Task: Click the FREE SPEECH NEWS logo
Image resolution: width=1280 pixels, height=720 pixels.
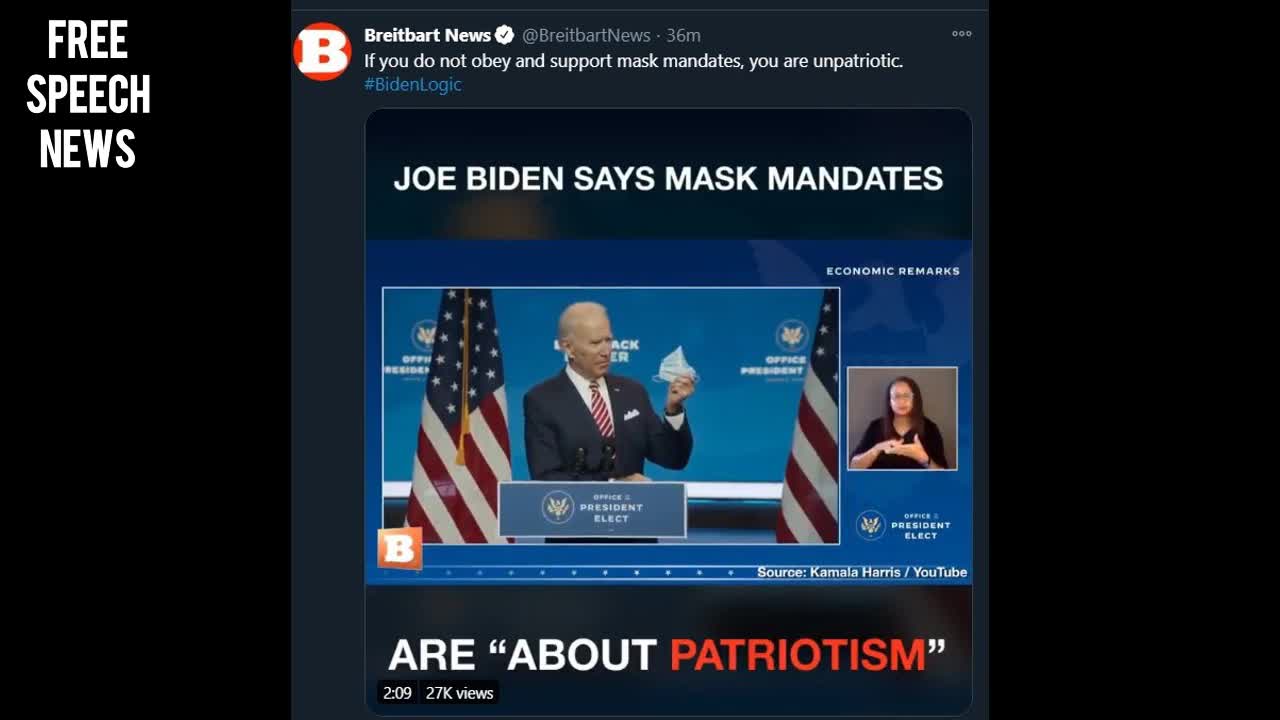Action: click(88, 95)
